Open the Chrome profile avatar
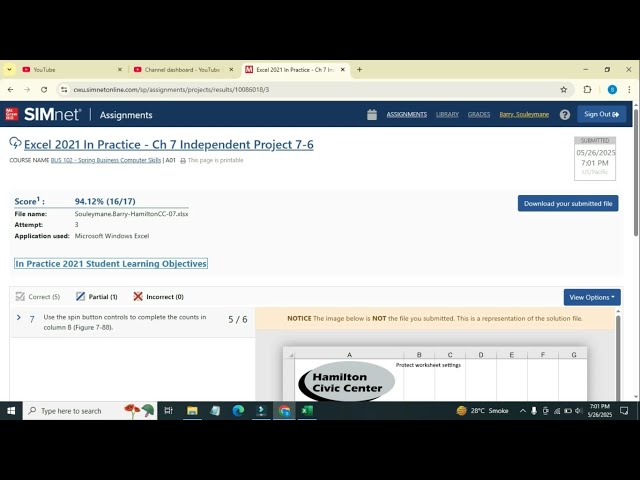Viewport: 640px width, 480px height. tap(612, 89)
